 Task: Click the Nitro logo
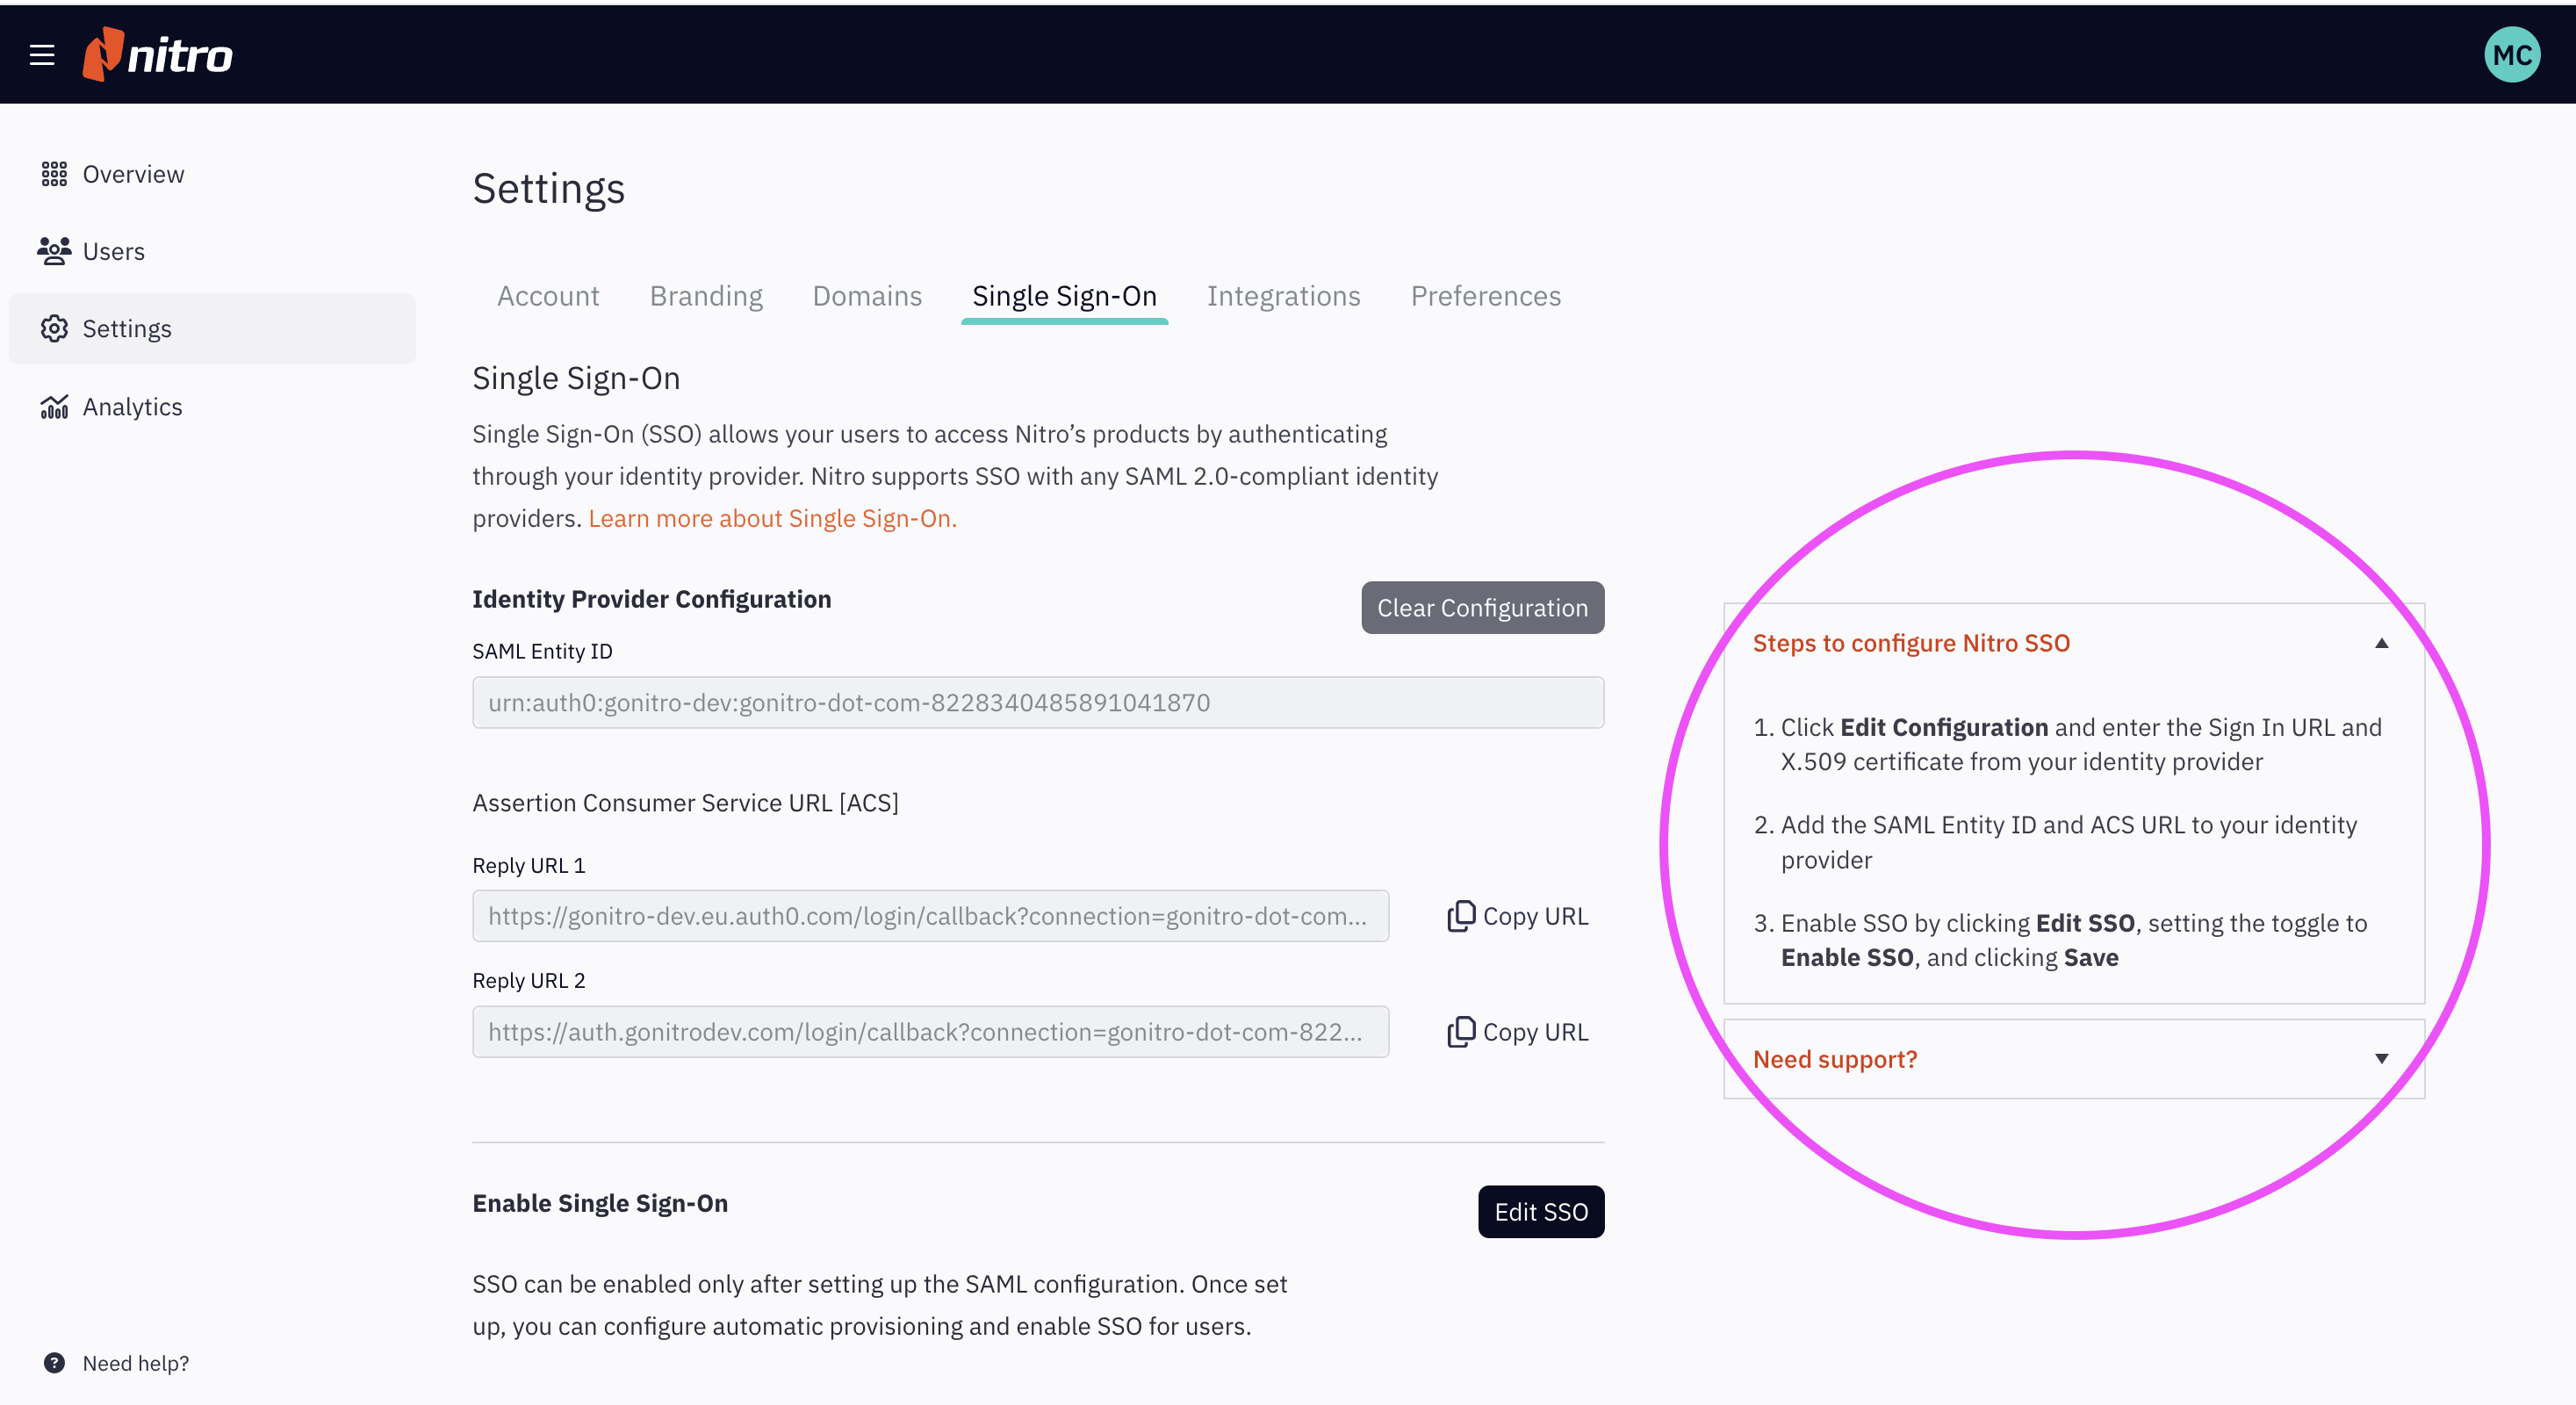pyautogui.click(x=158, y=55)
